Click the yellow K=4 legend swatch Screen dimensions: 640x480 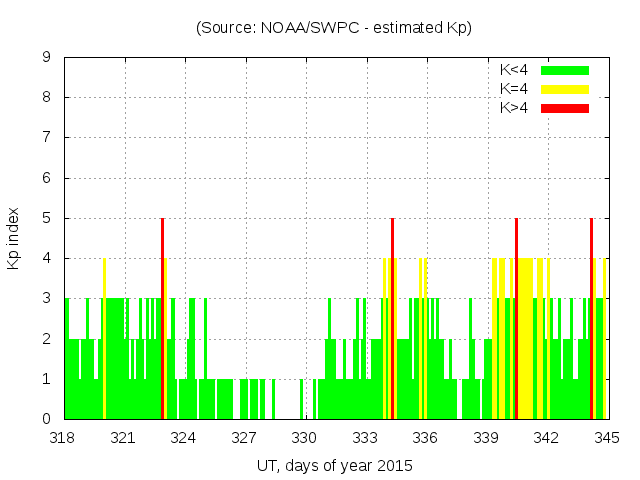pyautogui.click(x=565, y=89)
